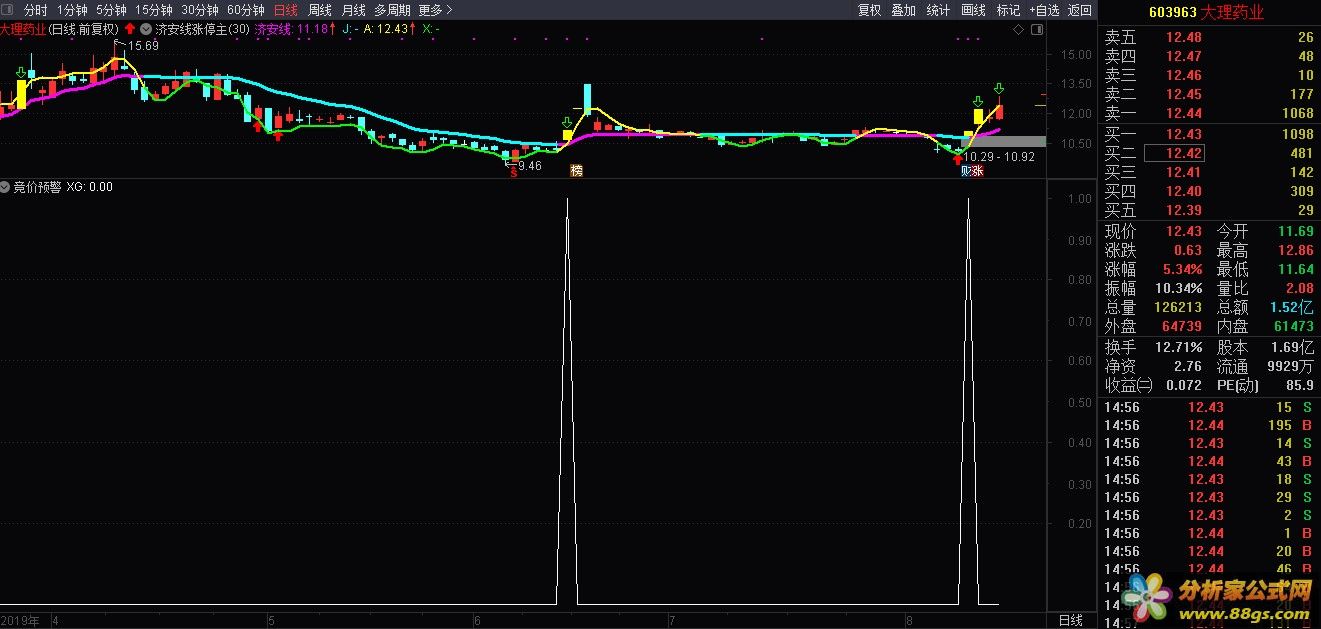
Task: Select the 1分钟 period tab
Action: coord(73,10)
